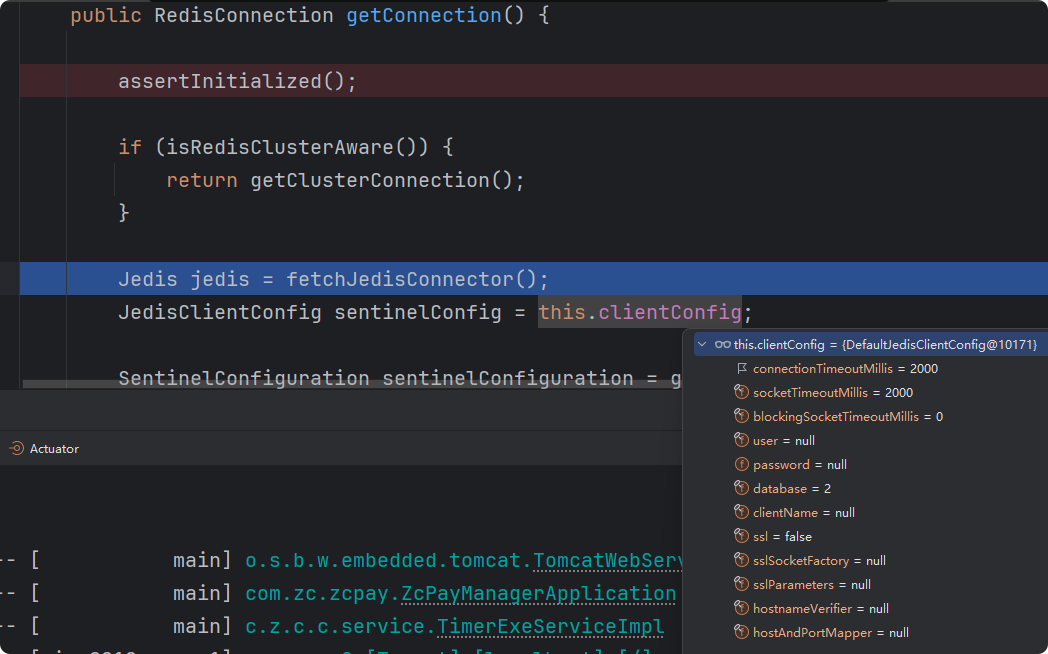Click the field icon beside database

point(741,488)
